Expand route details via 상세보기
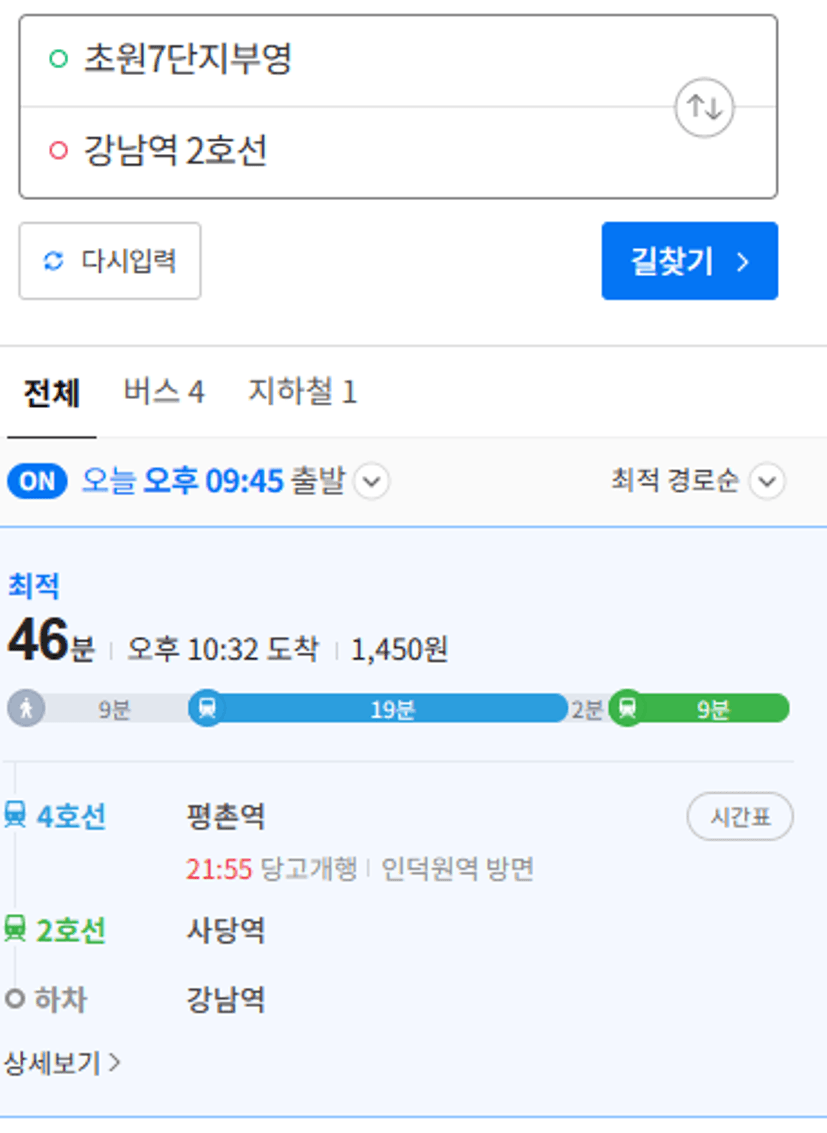 click(x=62, y=1063)
